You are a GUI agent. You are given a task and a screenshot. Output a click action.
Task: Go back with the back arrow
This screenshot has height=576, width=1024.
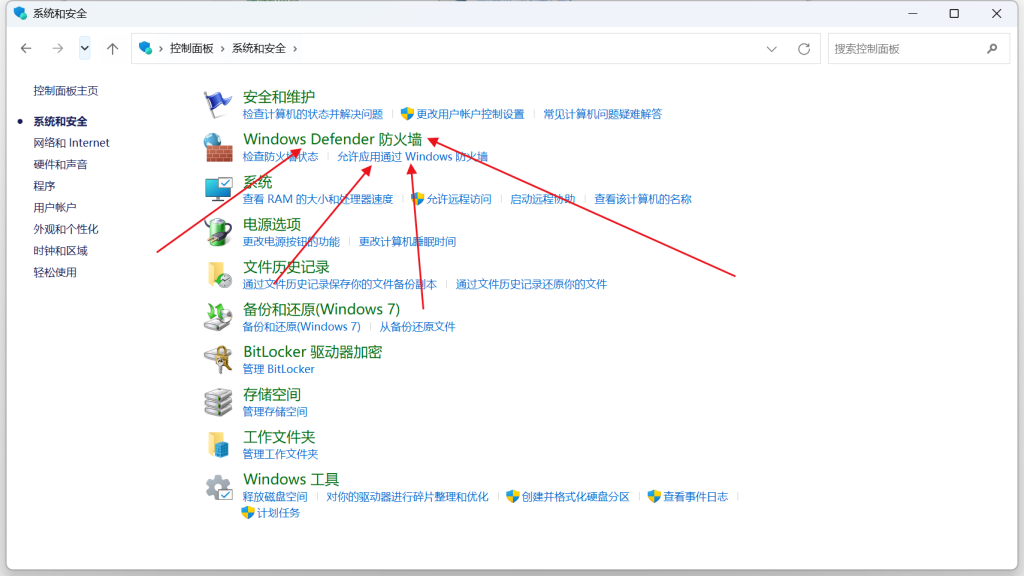click(x=26, y=48)
